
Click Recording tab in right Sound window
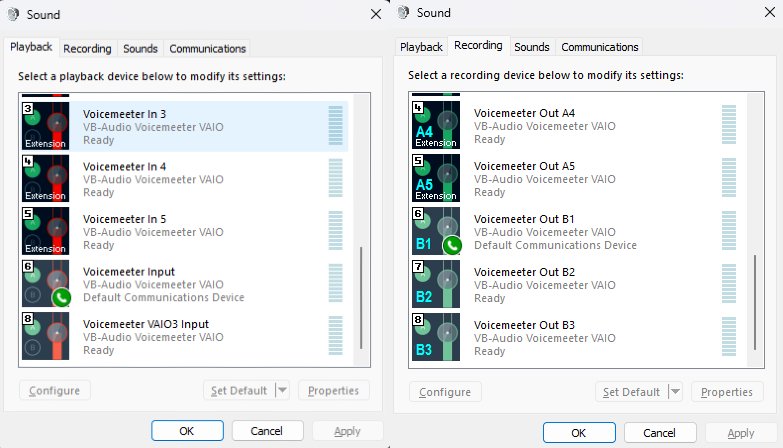pos(478,45)
